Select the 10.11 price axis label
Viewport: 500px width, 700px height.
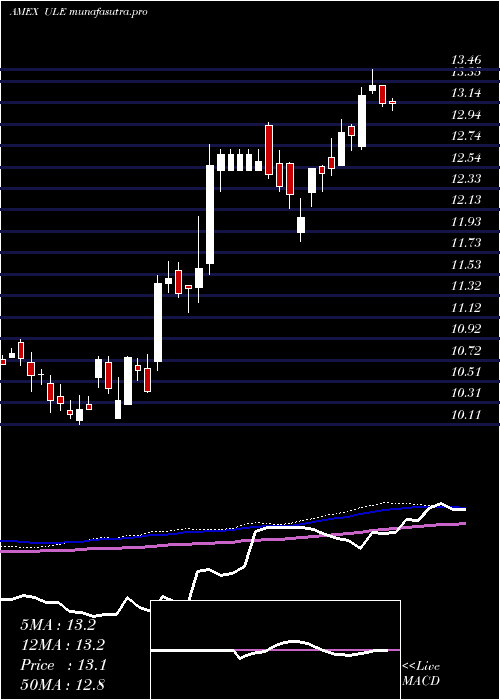(x=466, y=415)
